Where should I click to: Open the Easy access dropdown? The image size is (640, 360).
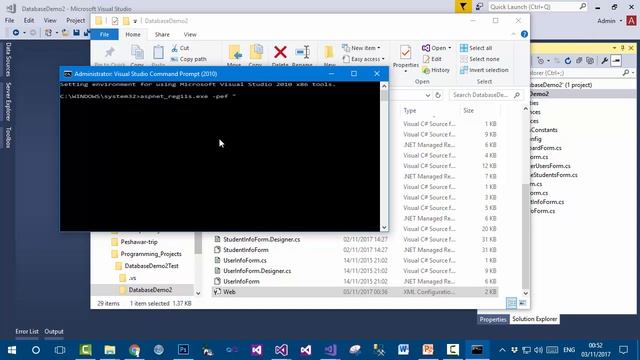click(x=363, y=59)
